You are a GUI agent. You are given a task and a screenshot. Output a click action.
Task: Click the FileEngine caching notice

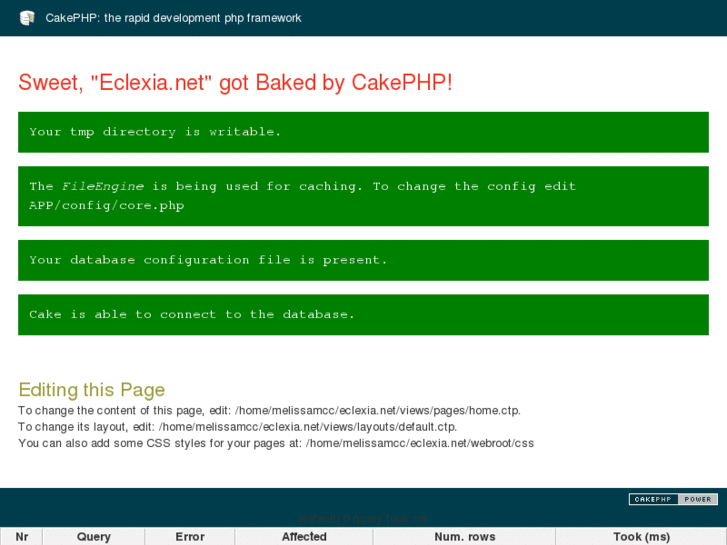point(363,196)
